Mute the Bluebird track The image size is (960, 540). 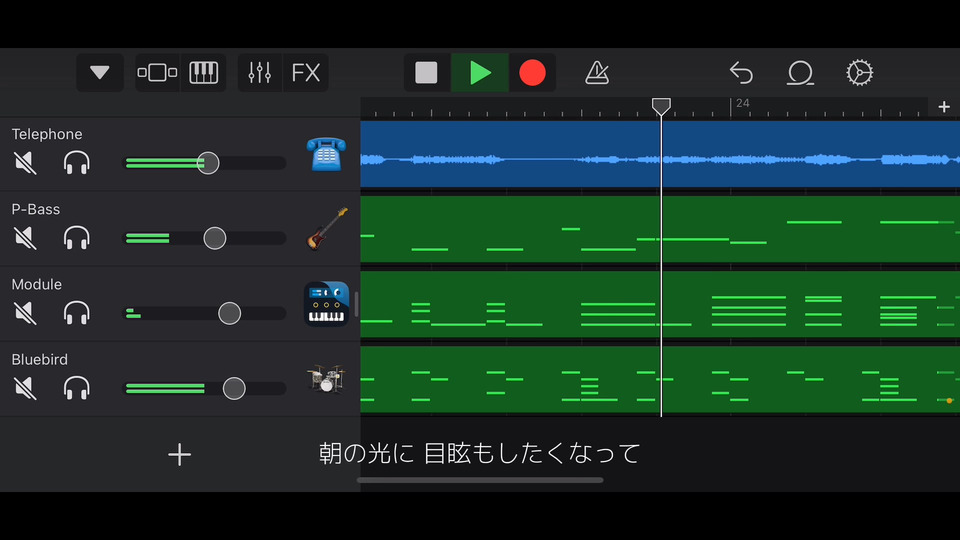click(x=25, y=389)
